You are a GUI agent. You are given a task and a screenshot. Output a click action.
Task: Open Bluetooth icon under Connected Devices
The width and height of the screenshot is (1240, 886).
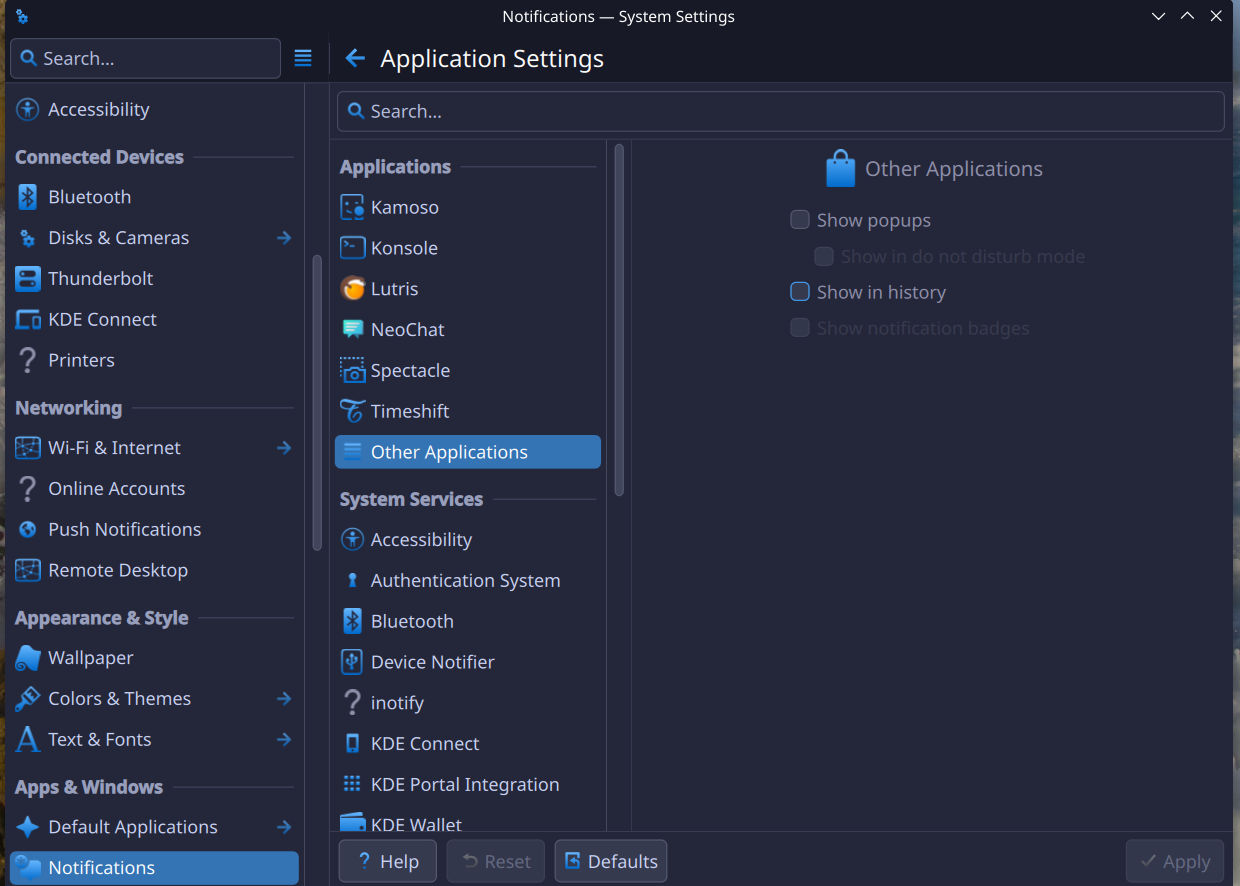coord(28,197)
